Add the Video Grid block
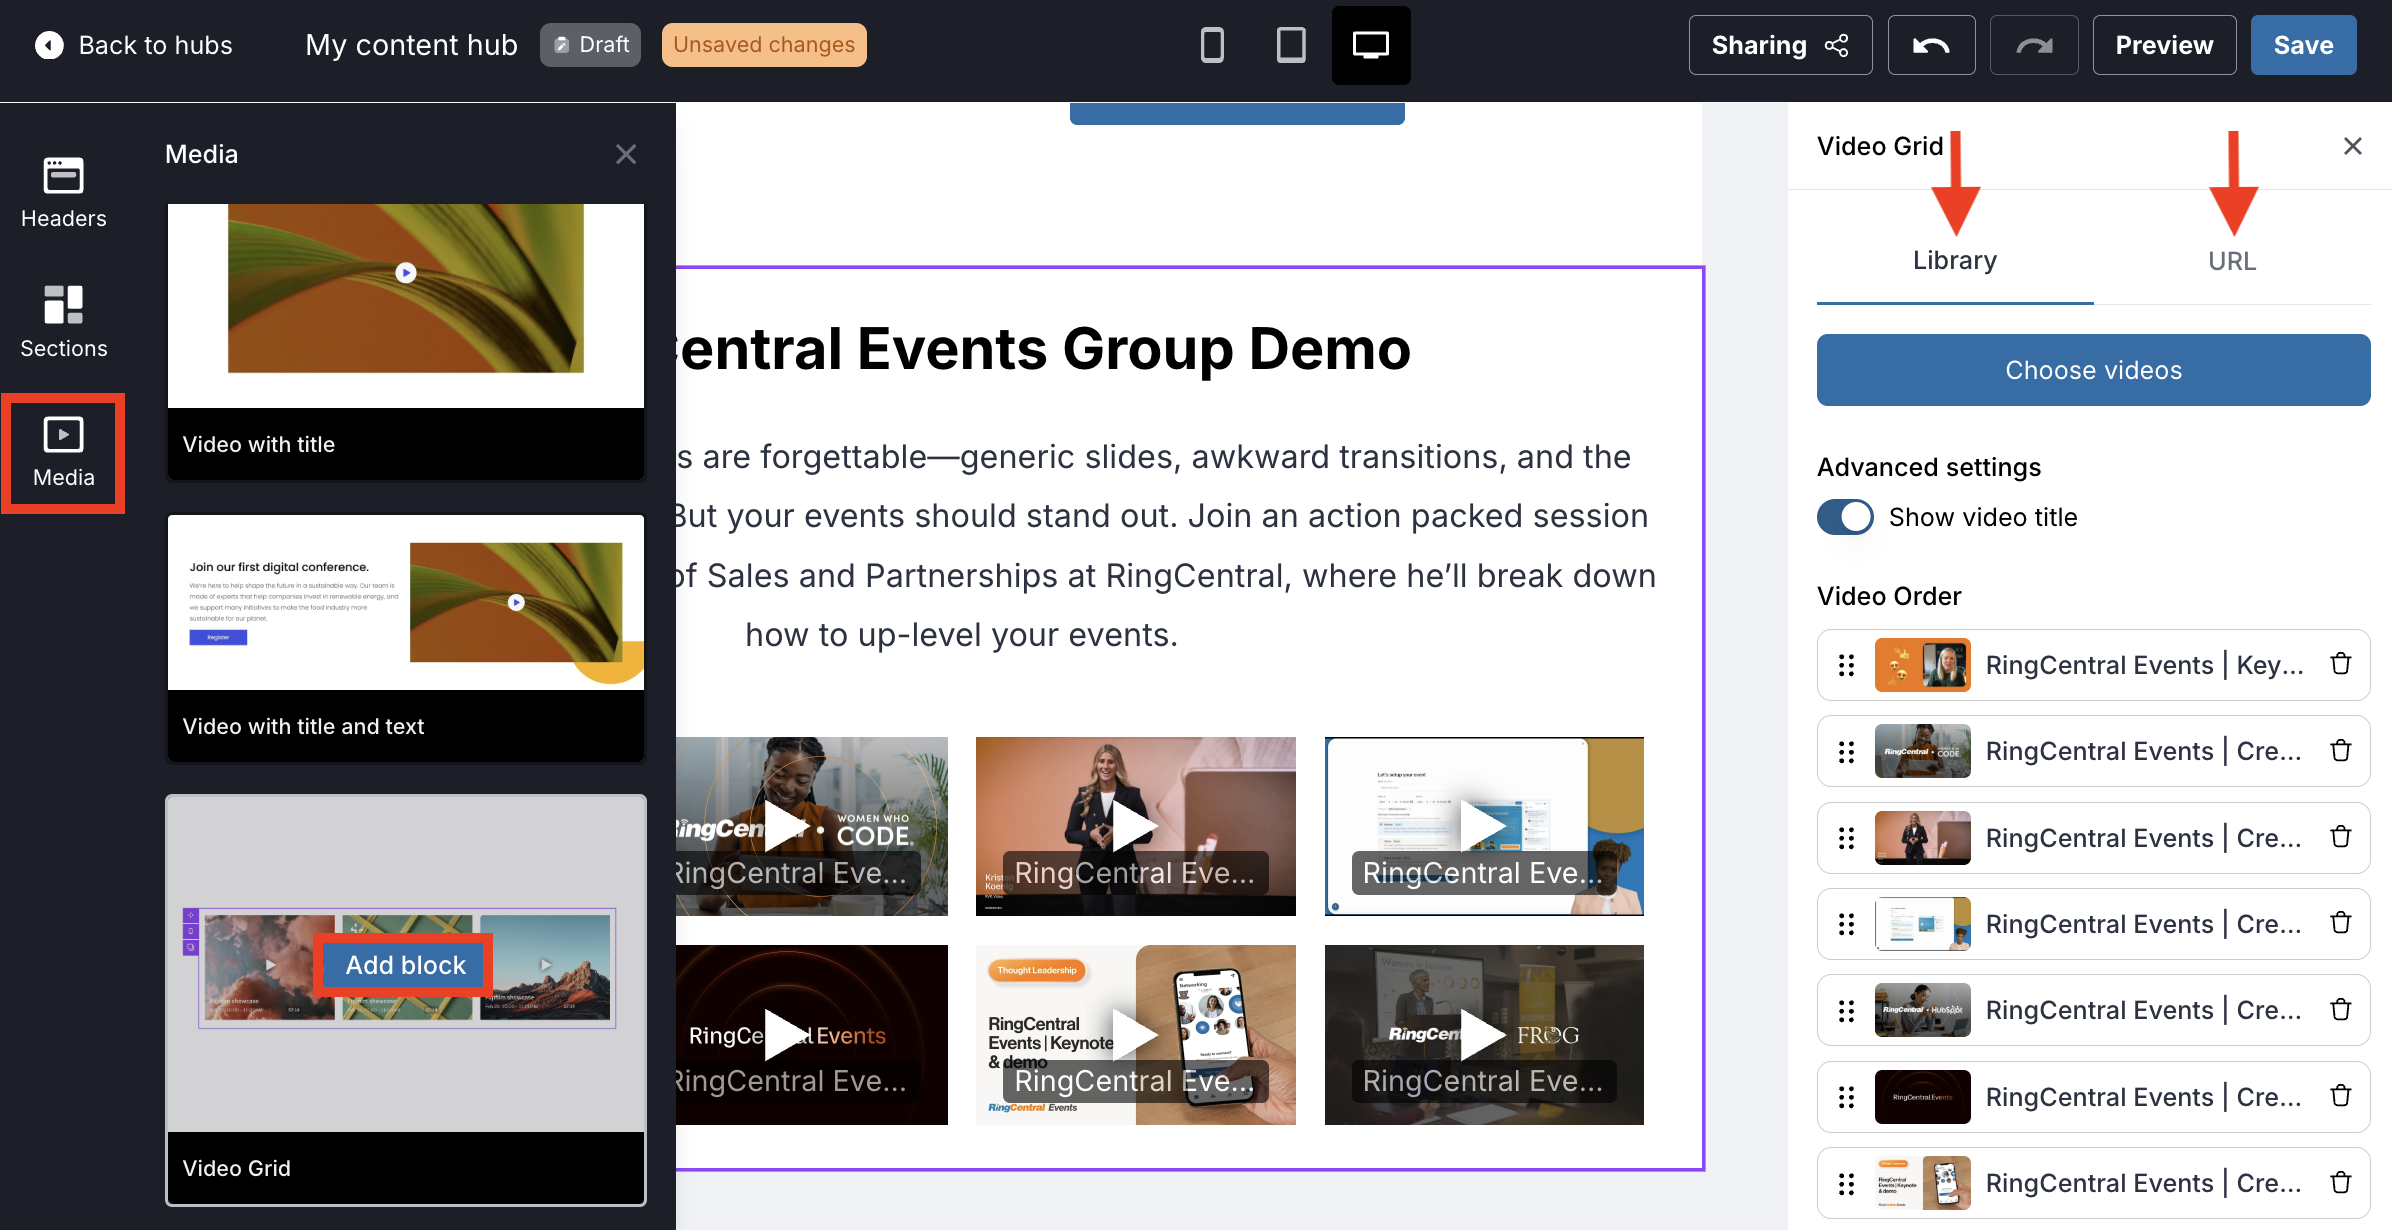Screen dimensions: 2392x1230 point(405,965)
